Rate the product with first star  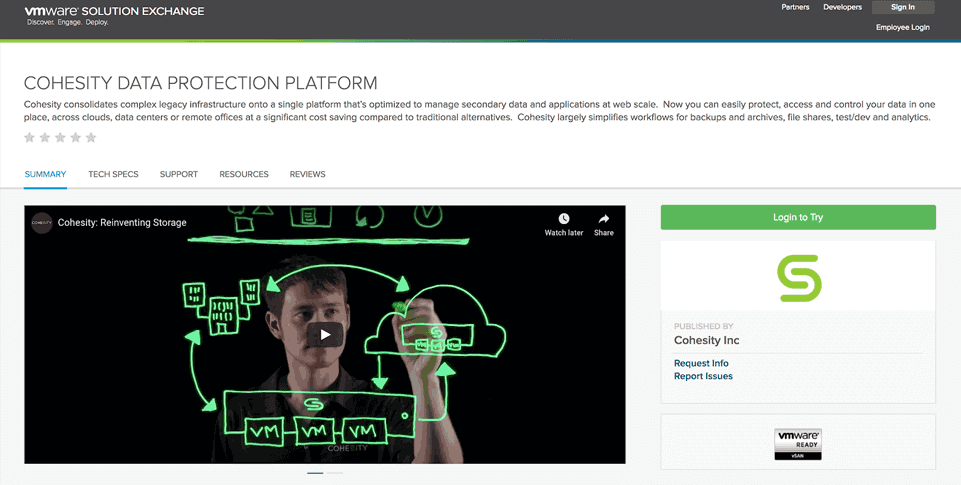point(30,137)
